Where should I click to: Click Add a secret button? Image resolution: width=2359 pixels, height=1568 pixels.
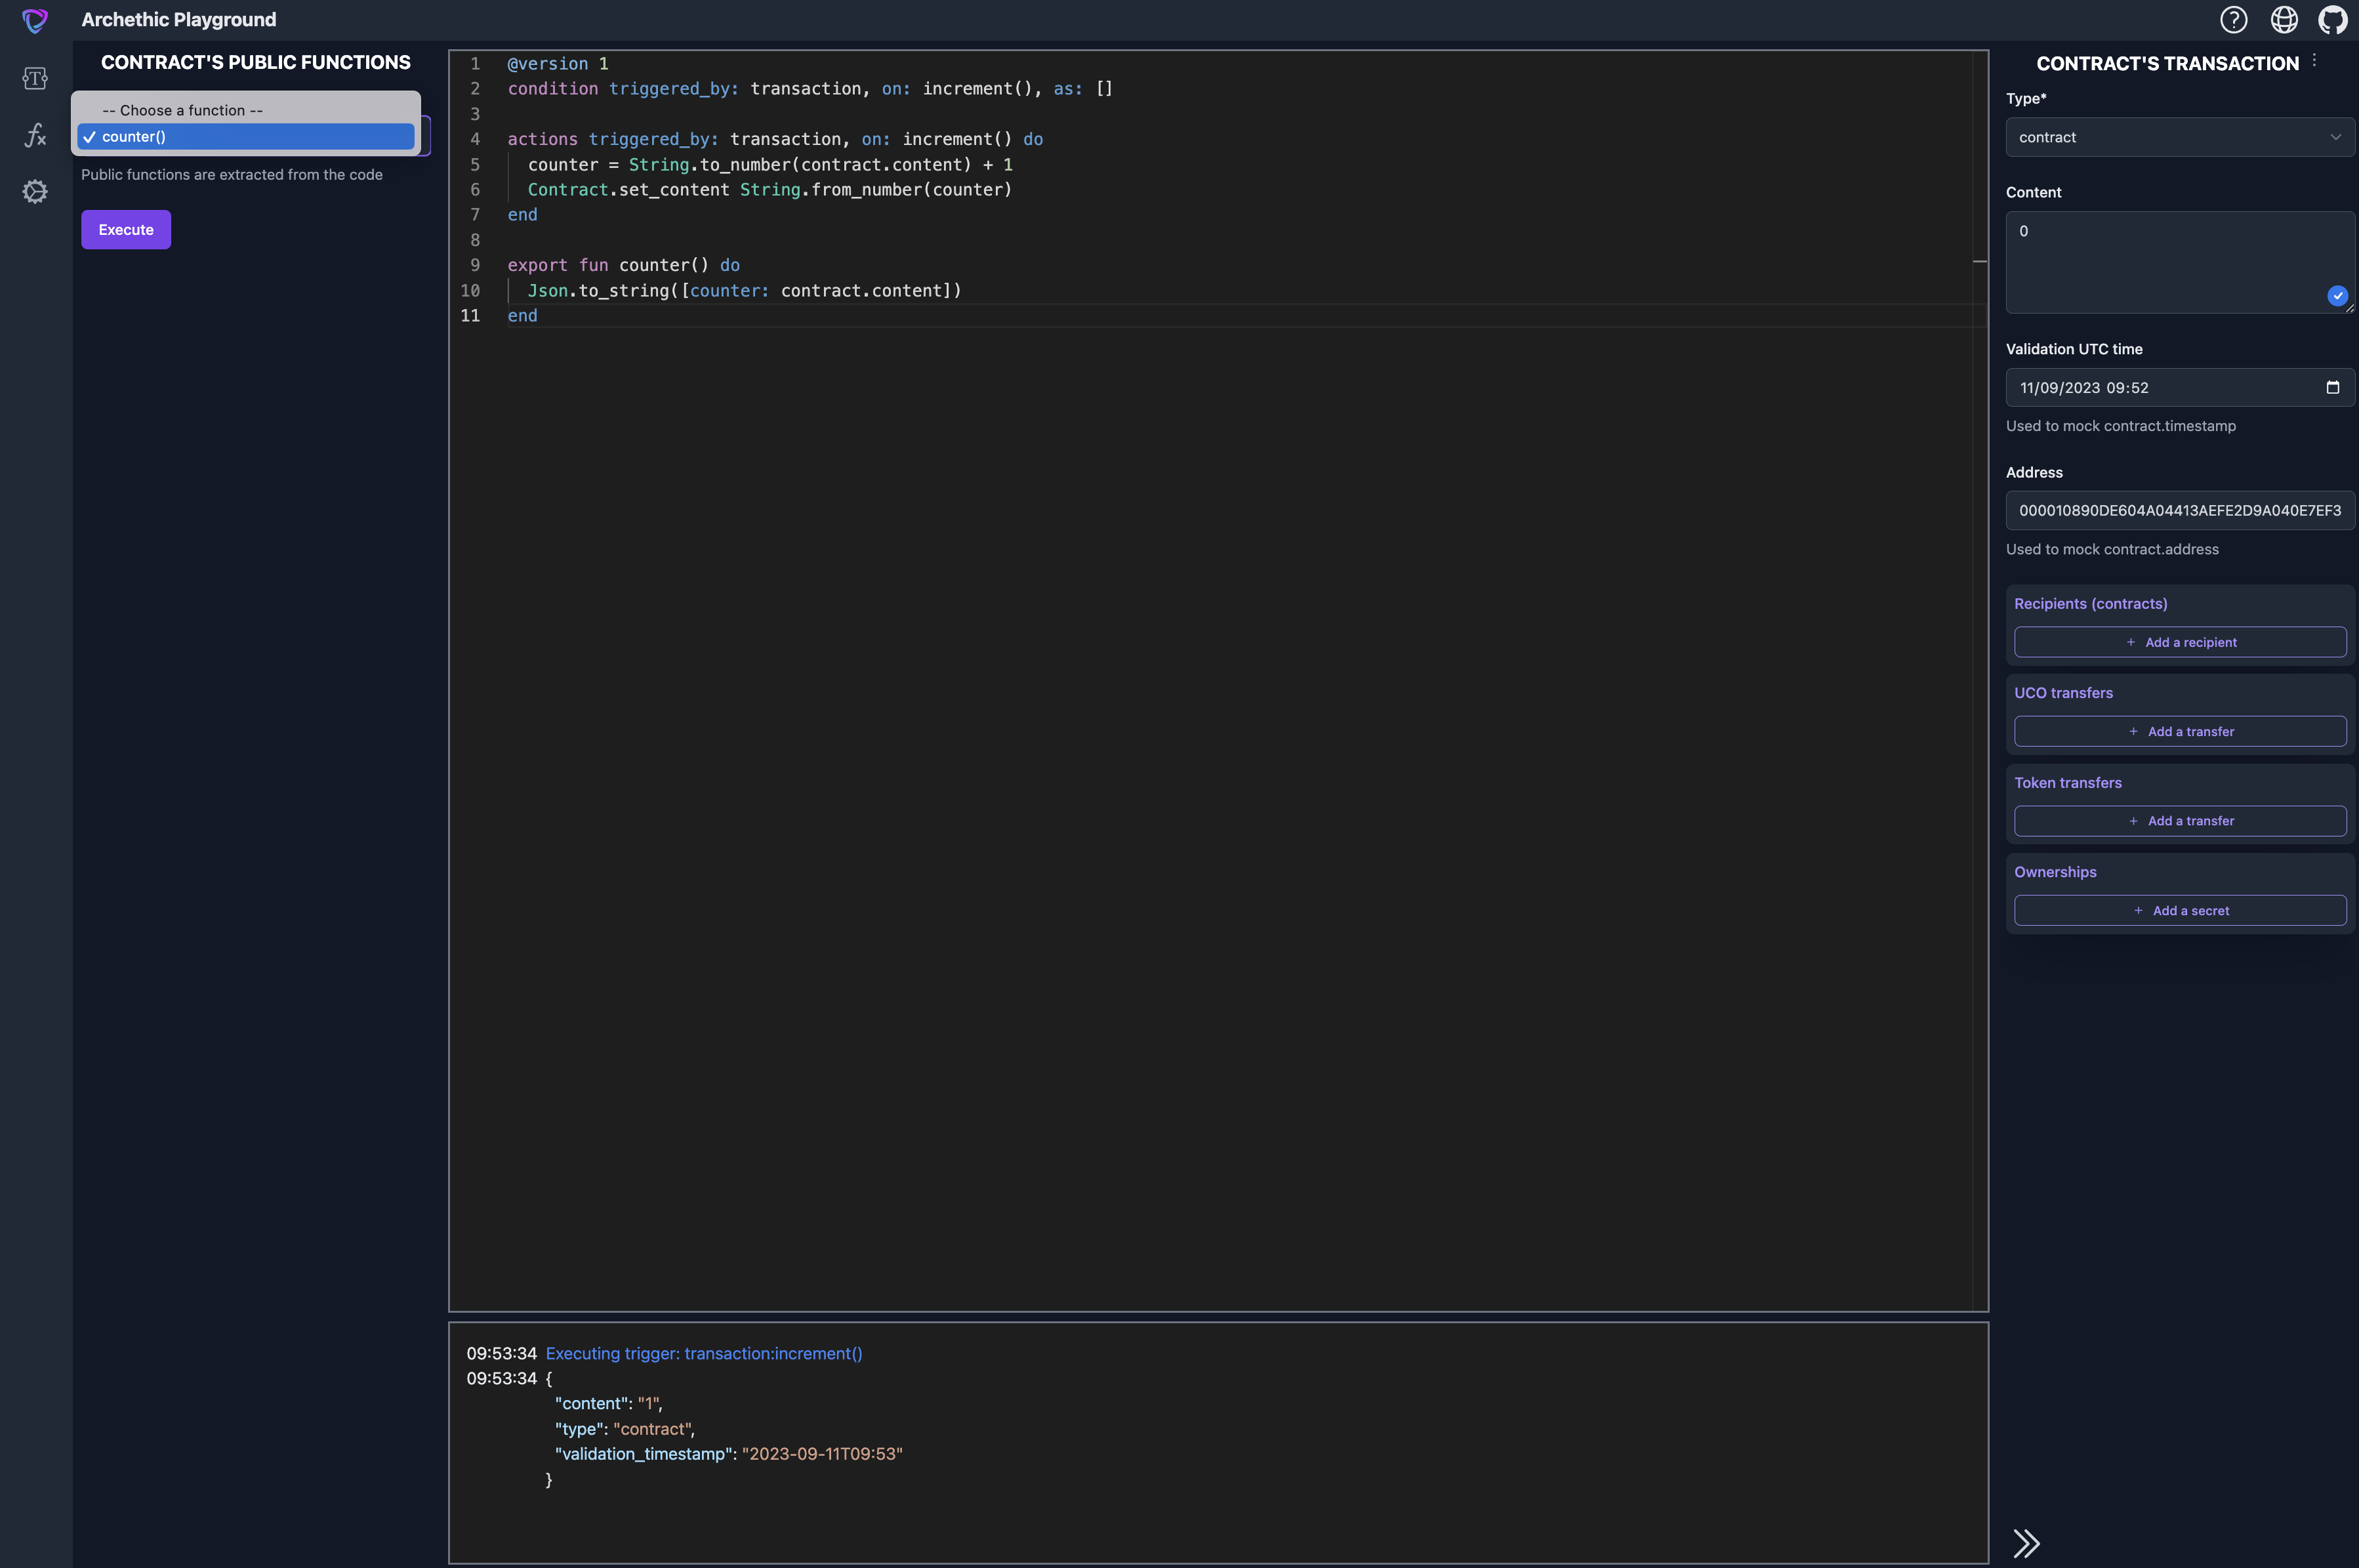click(2180, 910)
